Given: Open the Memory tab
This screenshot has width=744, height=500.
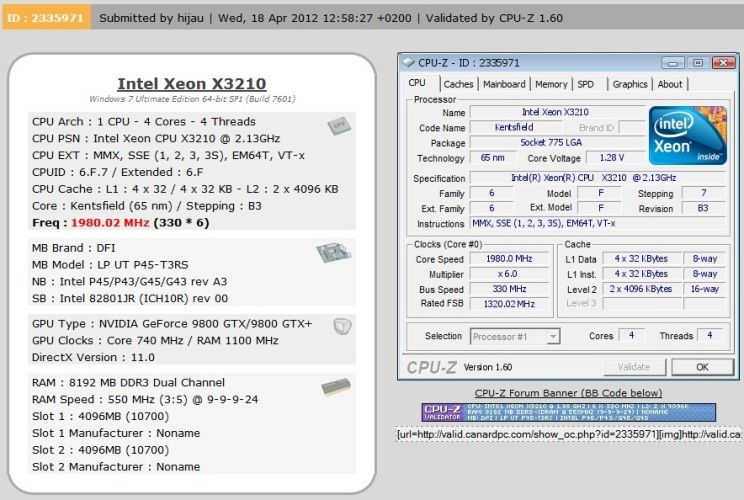Looking at the screenshot, I should coord(551,84).
